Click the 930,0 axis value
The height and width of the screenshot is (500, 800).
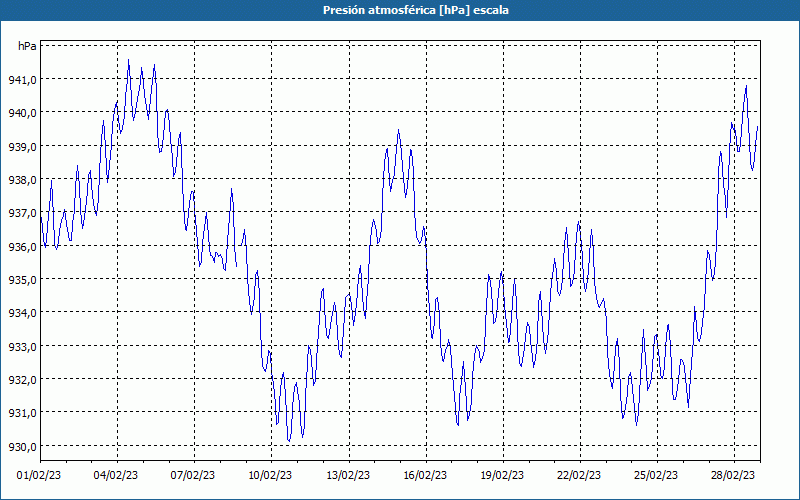pyautogui.click(x=22, y=447)
